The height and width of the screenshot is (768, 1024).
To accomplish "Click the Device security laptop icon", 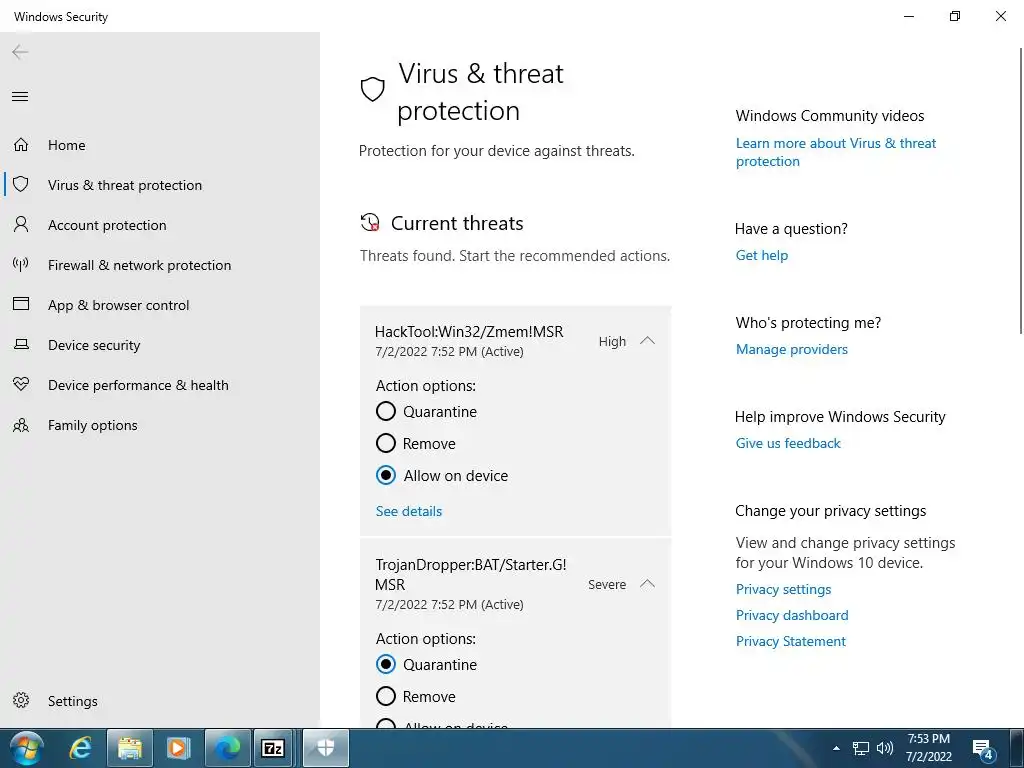I will click(21, 344).
